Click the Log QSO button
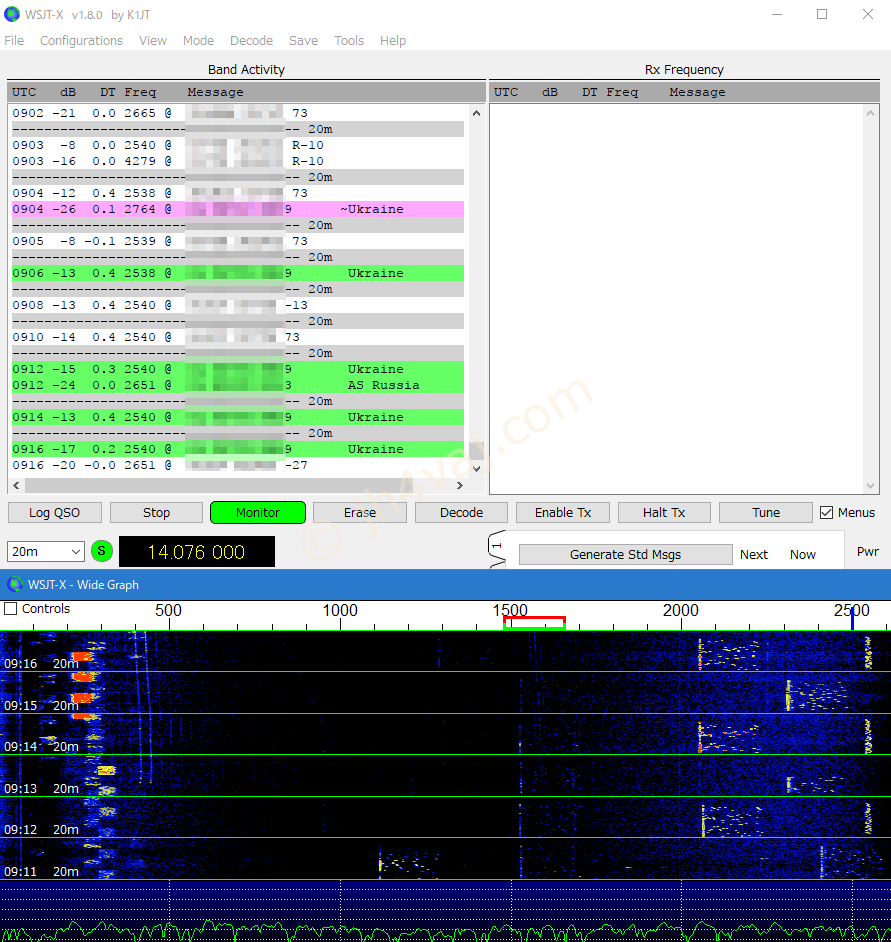Viewport: 891px width, 942px height. pyautogui.click(x=55, y=512)
